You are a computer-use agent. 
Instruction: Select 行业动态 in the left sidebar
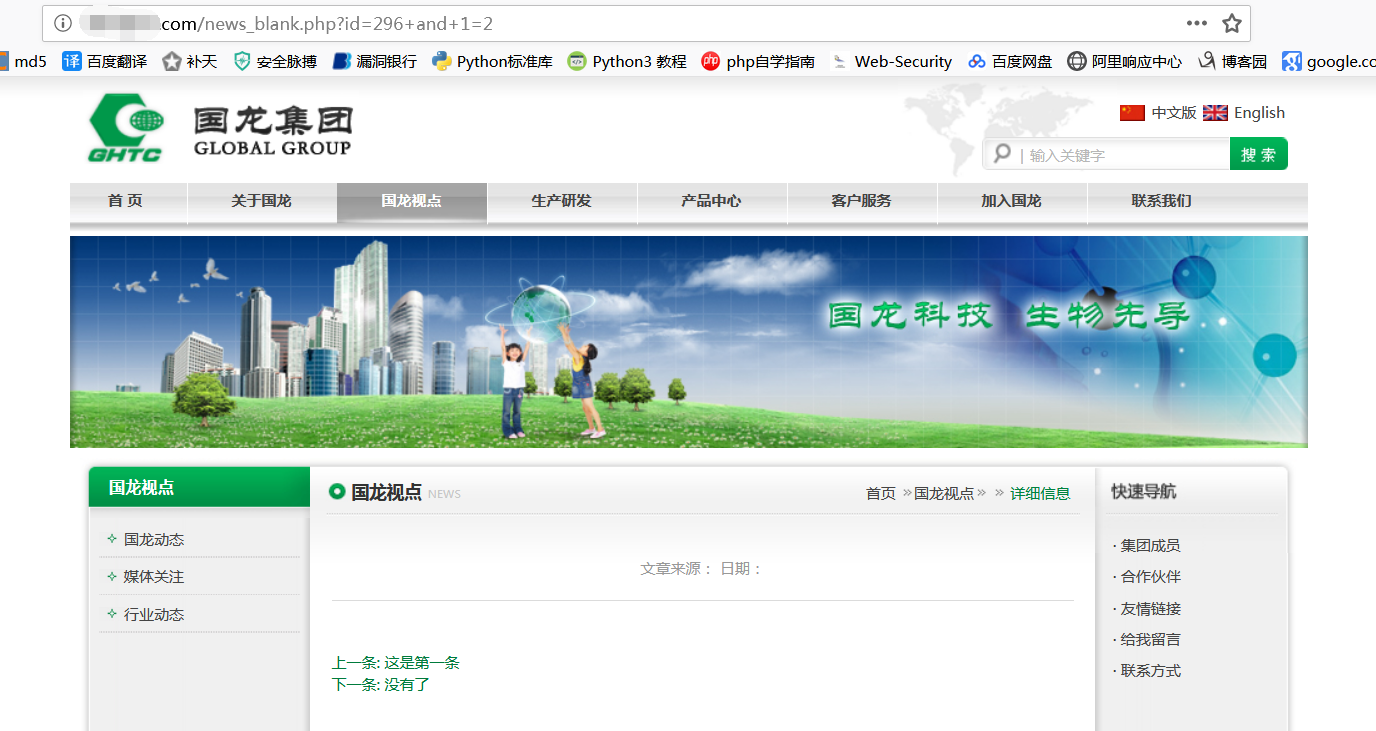pyautogui.click(x=154, y=614)
